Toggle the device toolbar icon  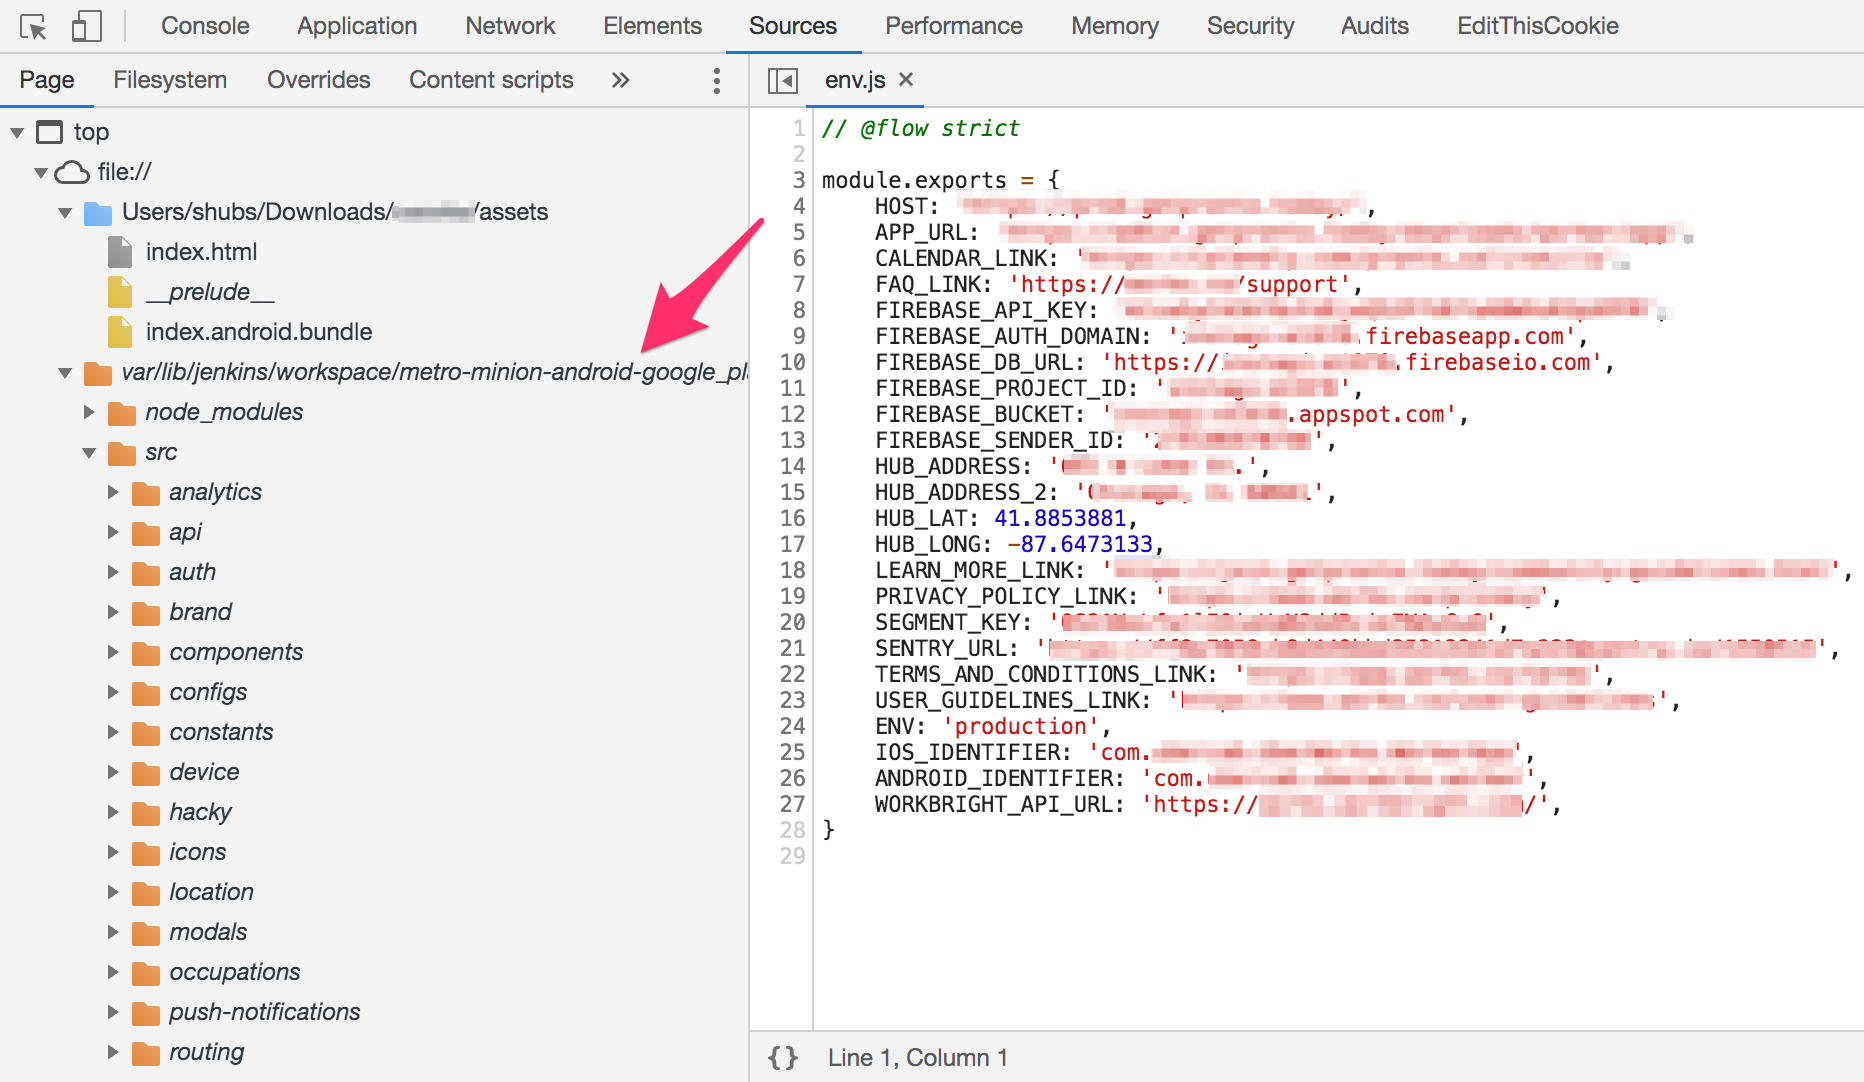click(x=87, y=26)
